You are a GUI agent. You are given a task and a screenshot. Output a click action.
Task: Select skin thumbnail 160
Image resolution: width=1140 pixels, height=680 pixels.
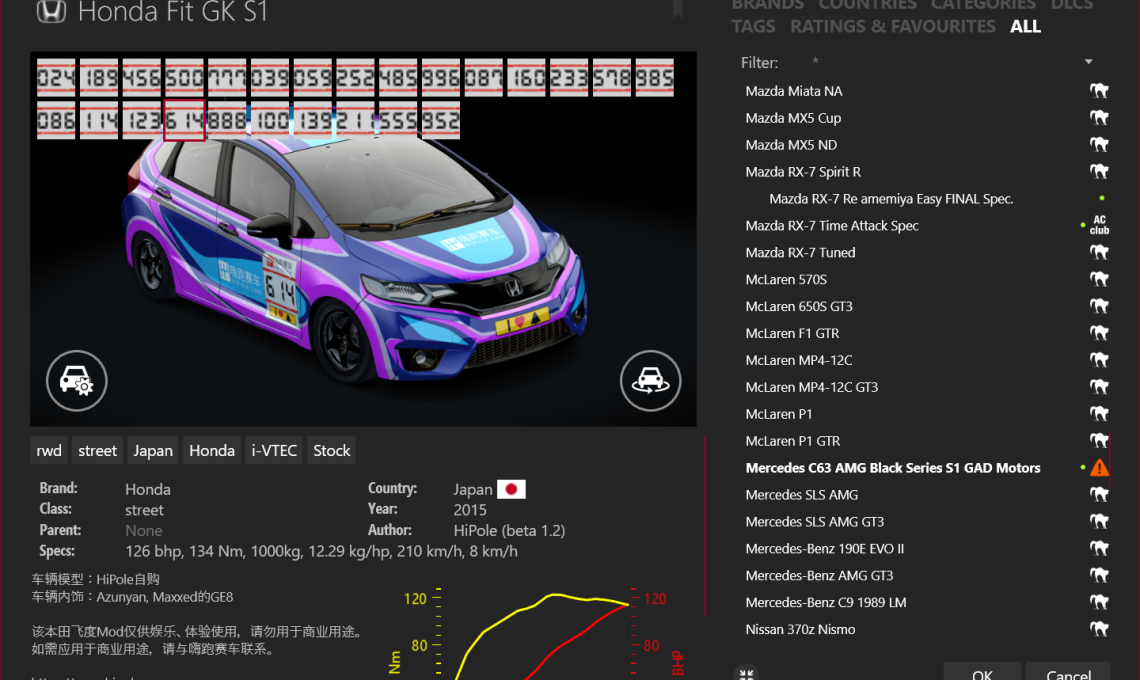[526, 78]
